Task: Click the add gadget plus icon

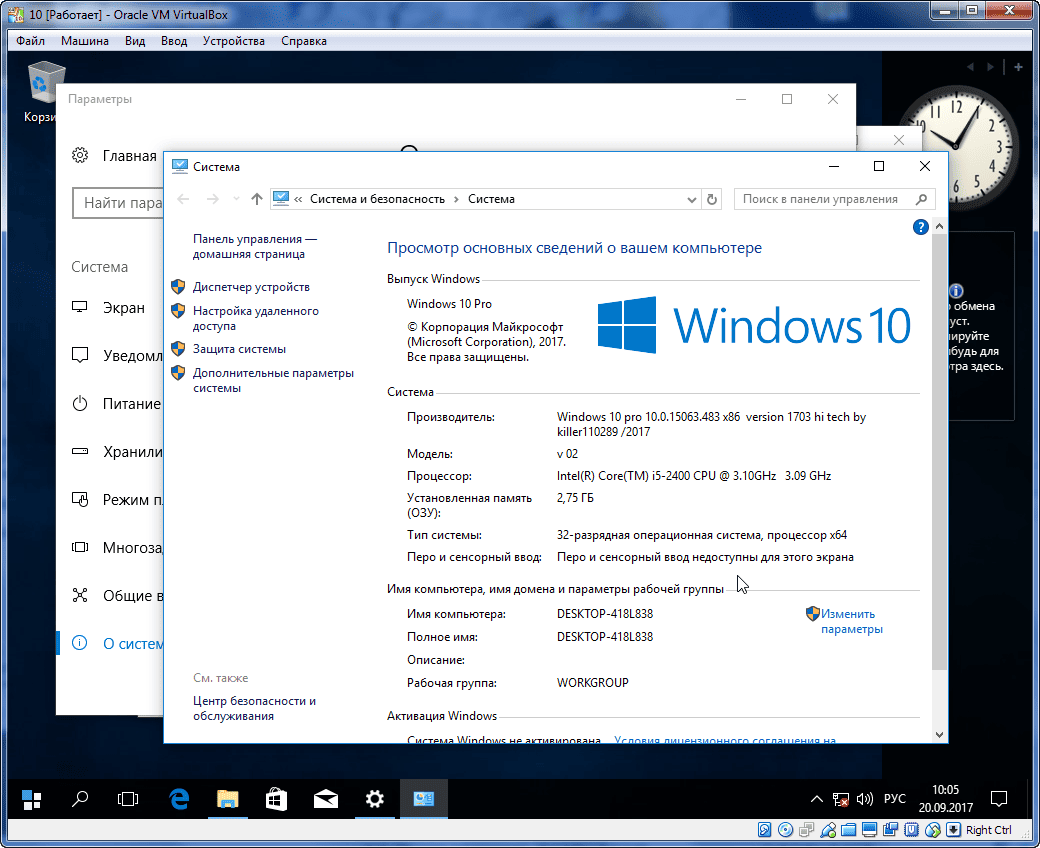Action: tap(1018, 67)
